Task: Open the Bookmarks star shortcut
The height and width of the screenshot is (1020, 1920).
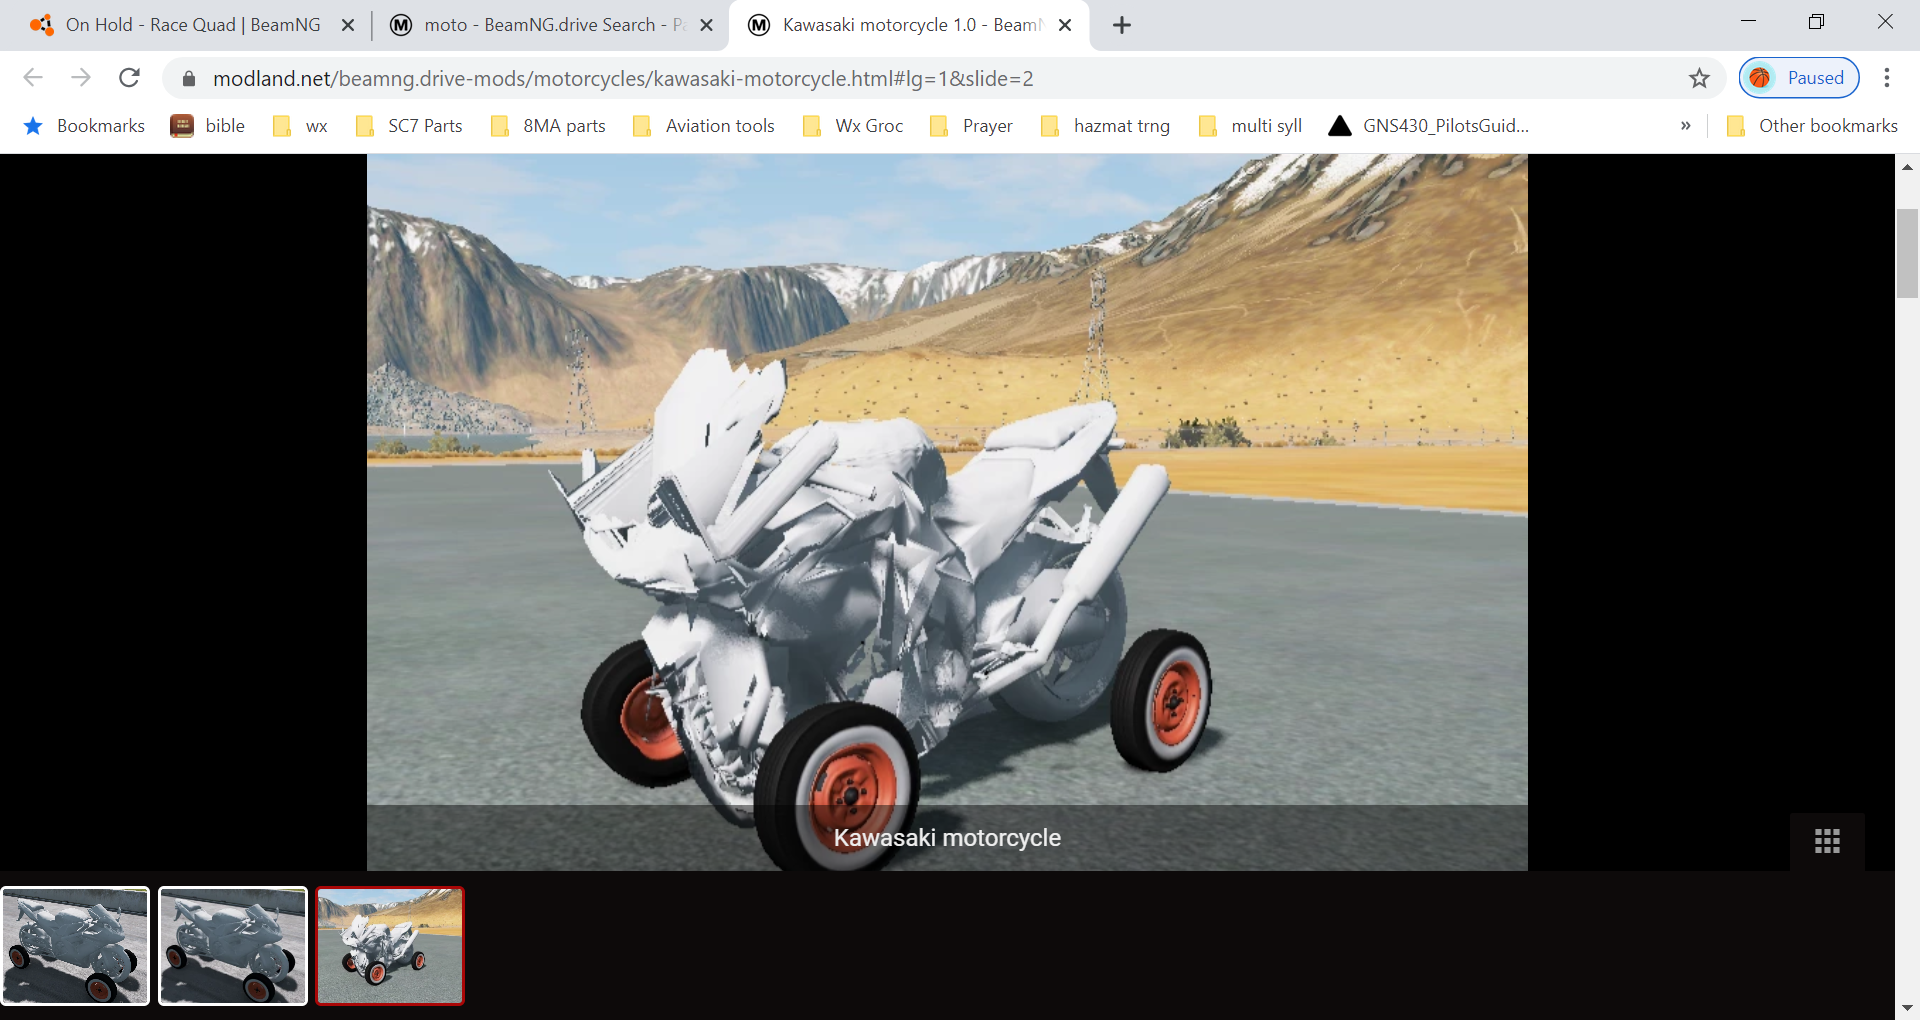Action: click(84, 126)
